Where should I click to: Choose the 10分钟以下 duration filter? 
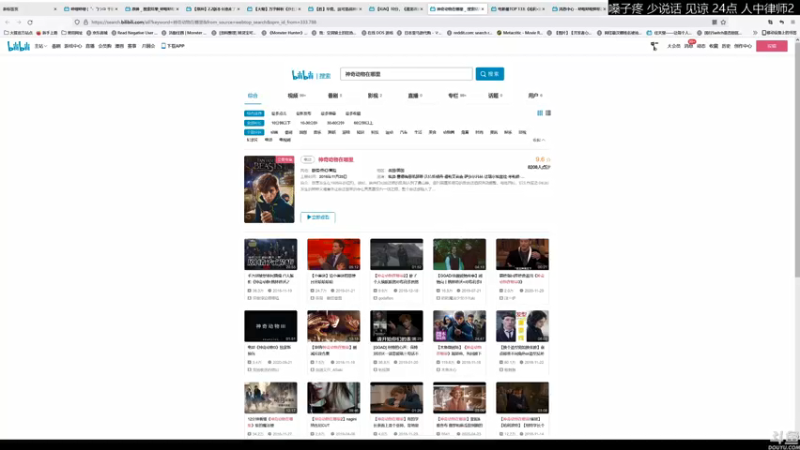point(281,123)
